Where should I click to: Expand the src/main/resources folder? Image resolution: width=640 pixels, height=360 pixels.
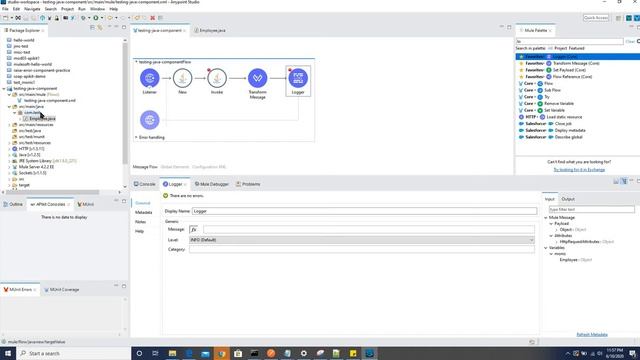point(9,125)
